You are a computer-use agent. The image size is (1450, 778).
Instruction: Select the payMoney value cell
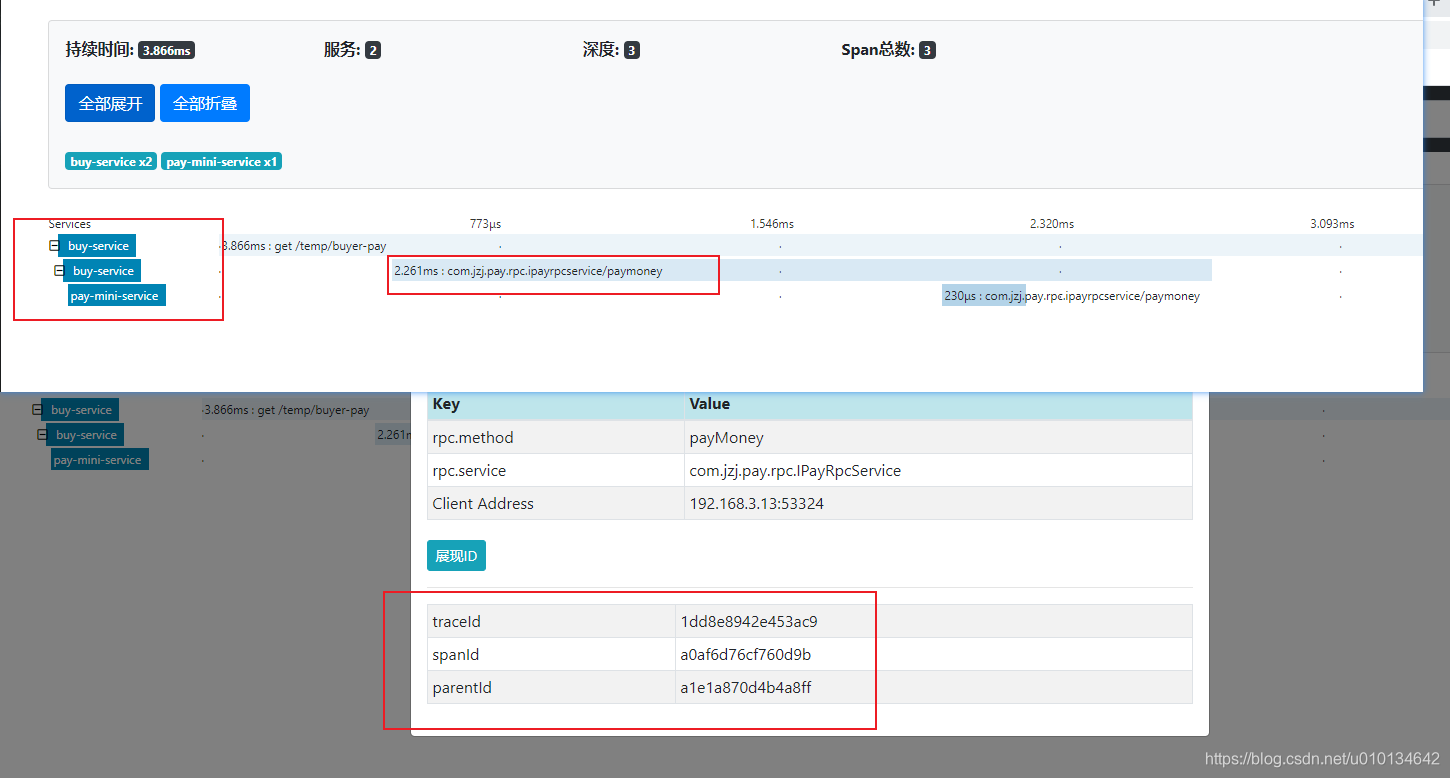tap(939, 437)
